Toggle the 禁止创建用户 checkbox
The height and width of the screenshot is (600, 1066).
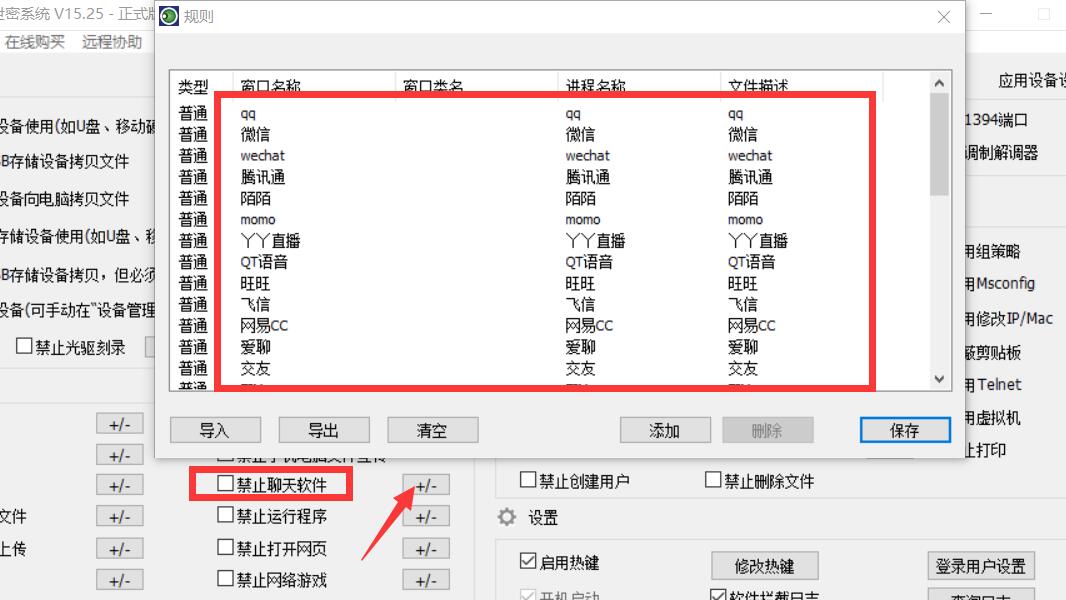[528, 480]
